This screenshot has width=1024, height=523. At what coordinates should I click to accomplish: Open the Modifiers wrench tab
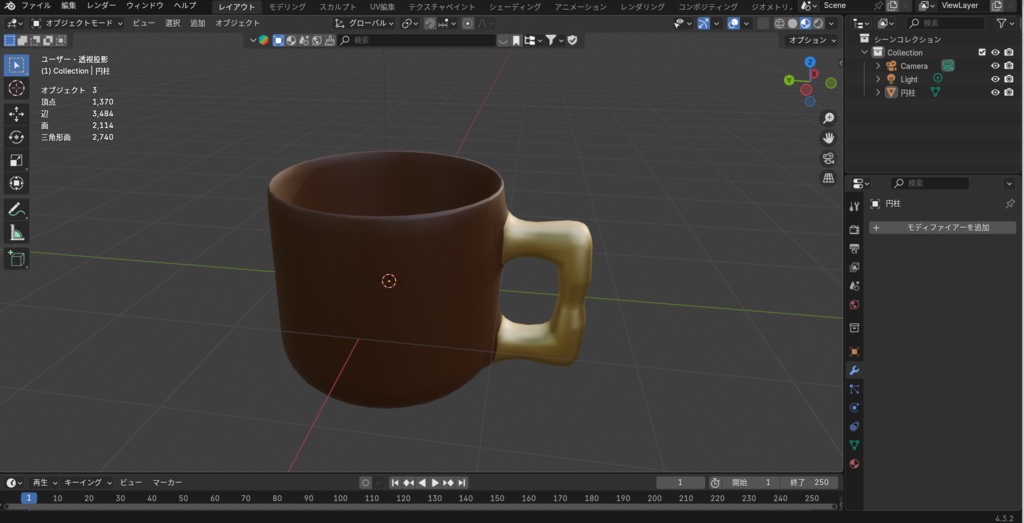point(854,370)
